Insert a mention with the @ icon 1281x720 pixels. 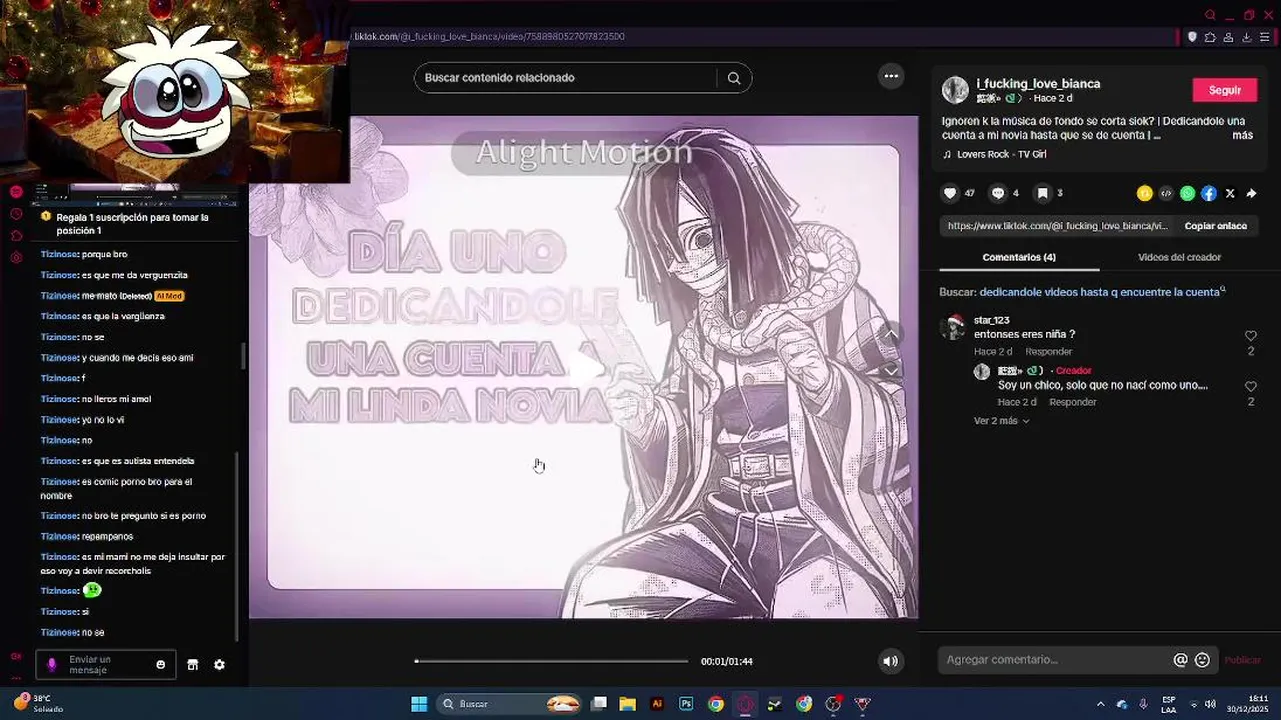(1180, 660)
